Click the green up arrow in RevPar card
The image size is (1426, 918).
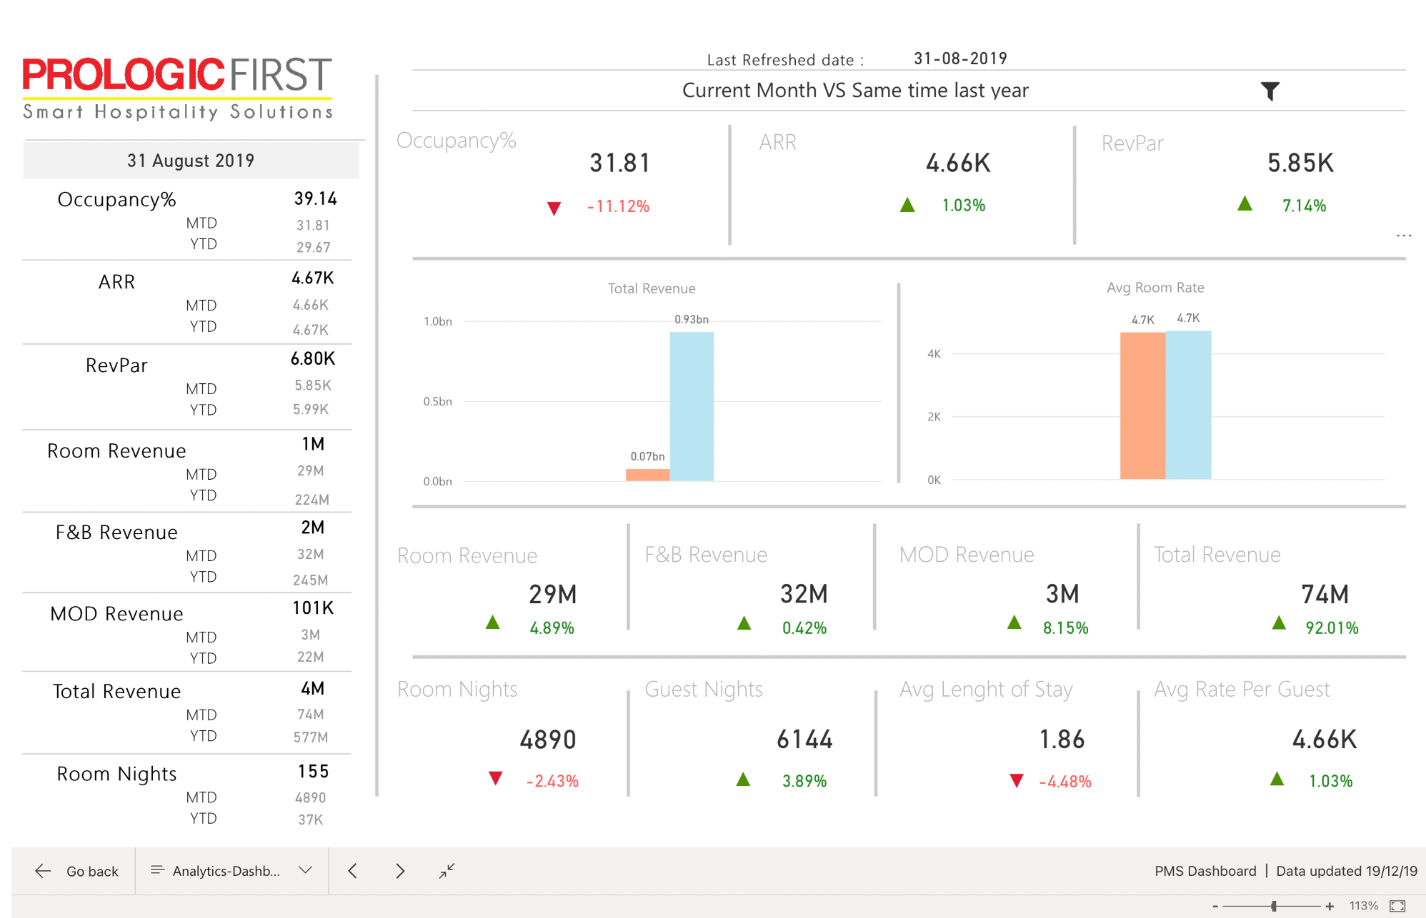[x=1245, y=204]
